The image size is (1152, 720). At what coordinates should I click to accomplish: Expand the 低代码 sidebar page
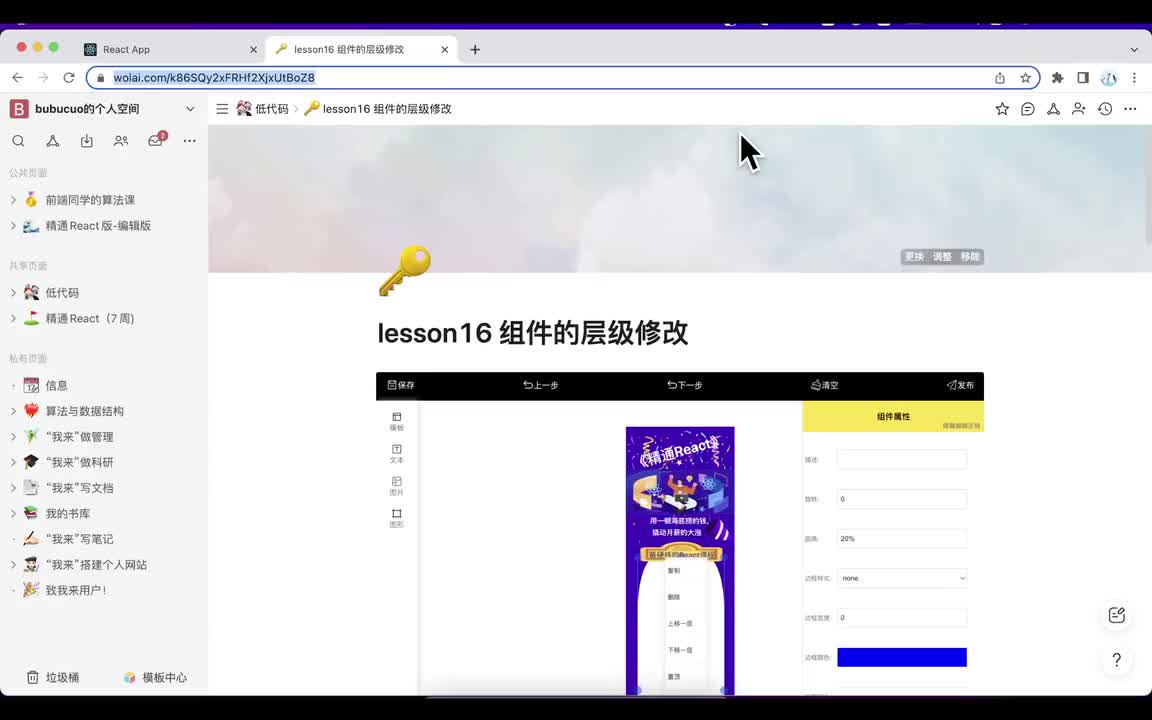coord(13,292)
